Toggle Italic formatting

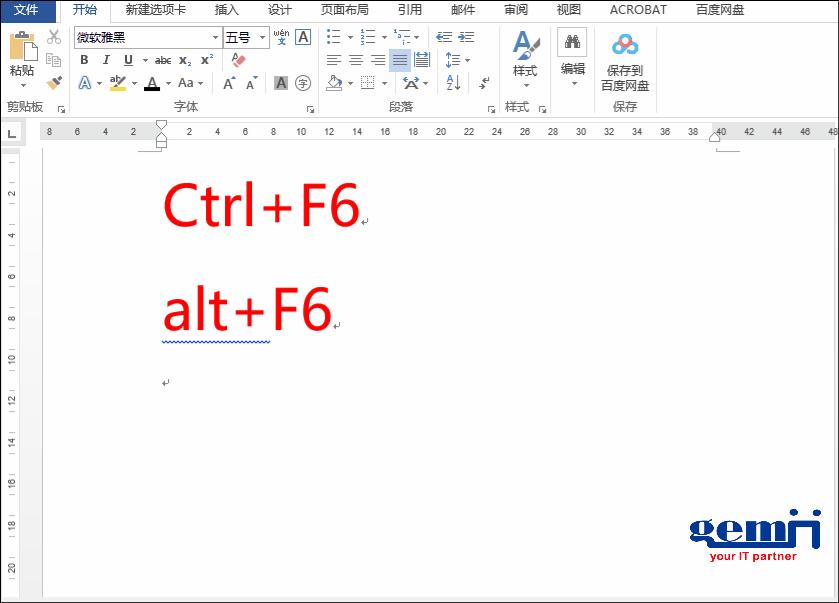click(106, 58)
